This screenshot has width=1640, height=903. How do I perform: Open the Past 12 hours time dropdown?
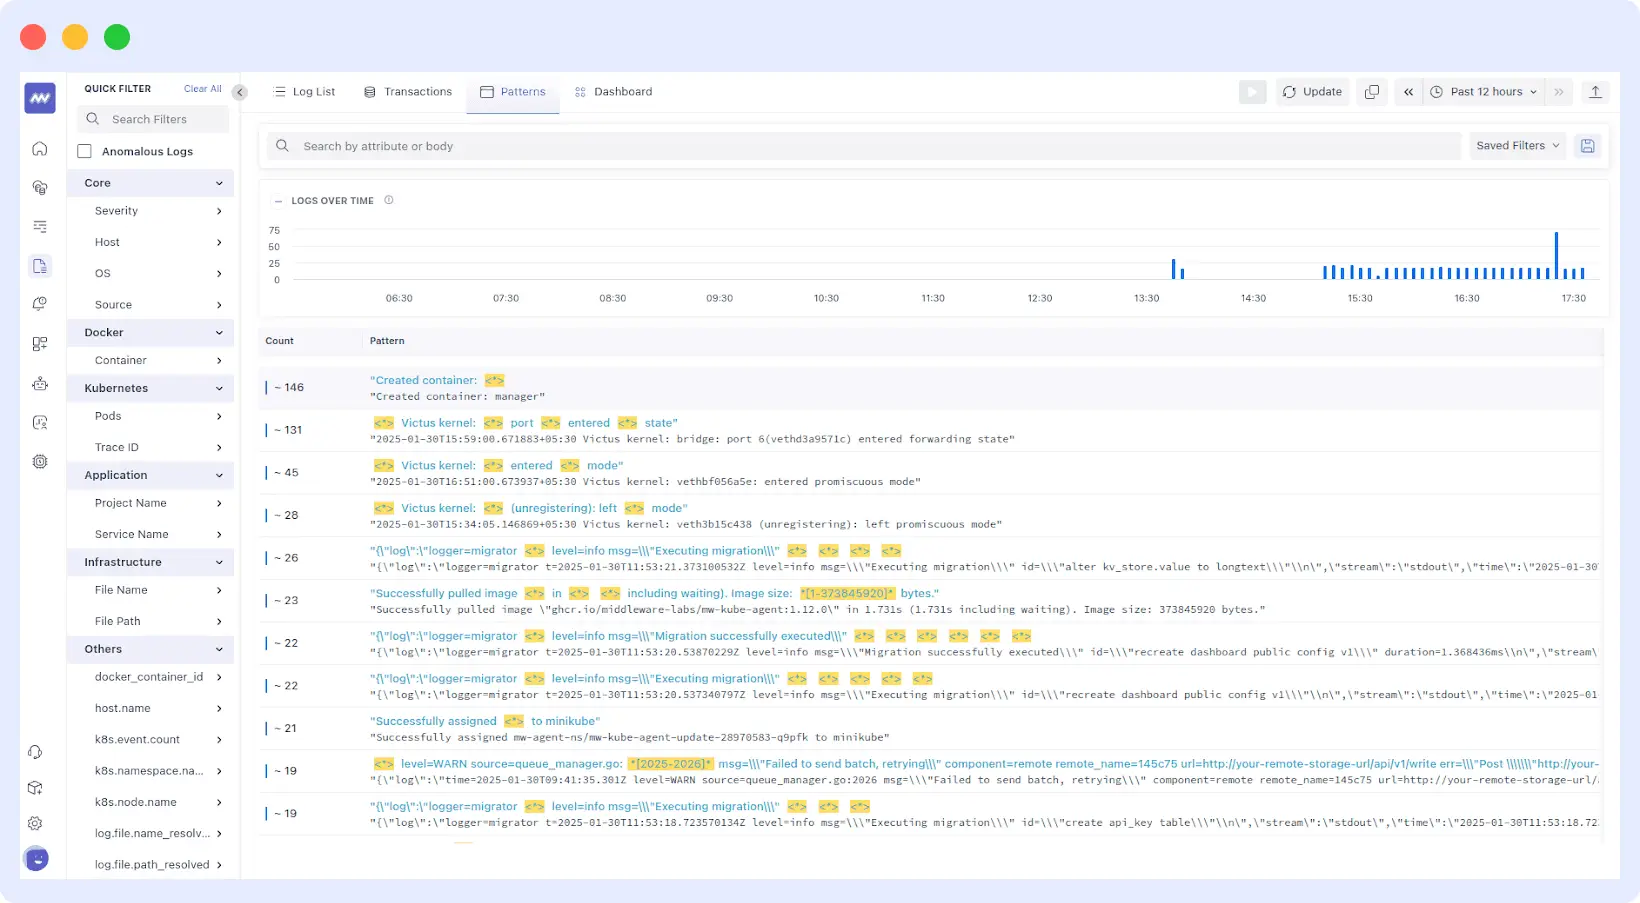click(1484, 92)
